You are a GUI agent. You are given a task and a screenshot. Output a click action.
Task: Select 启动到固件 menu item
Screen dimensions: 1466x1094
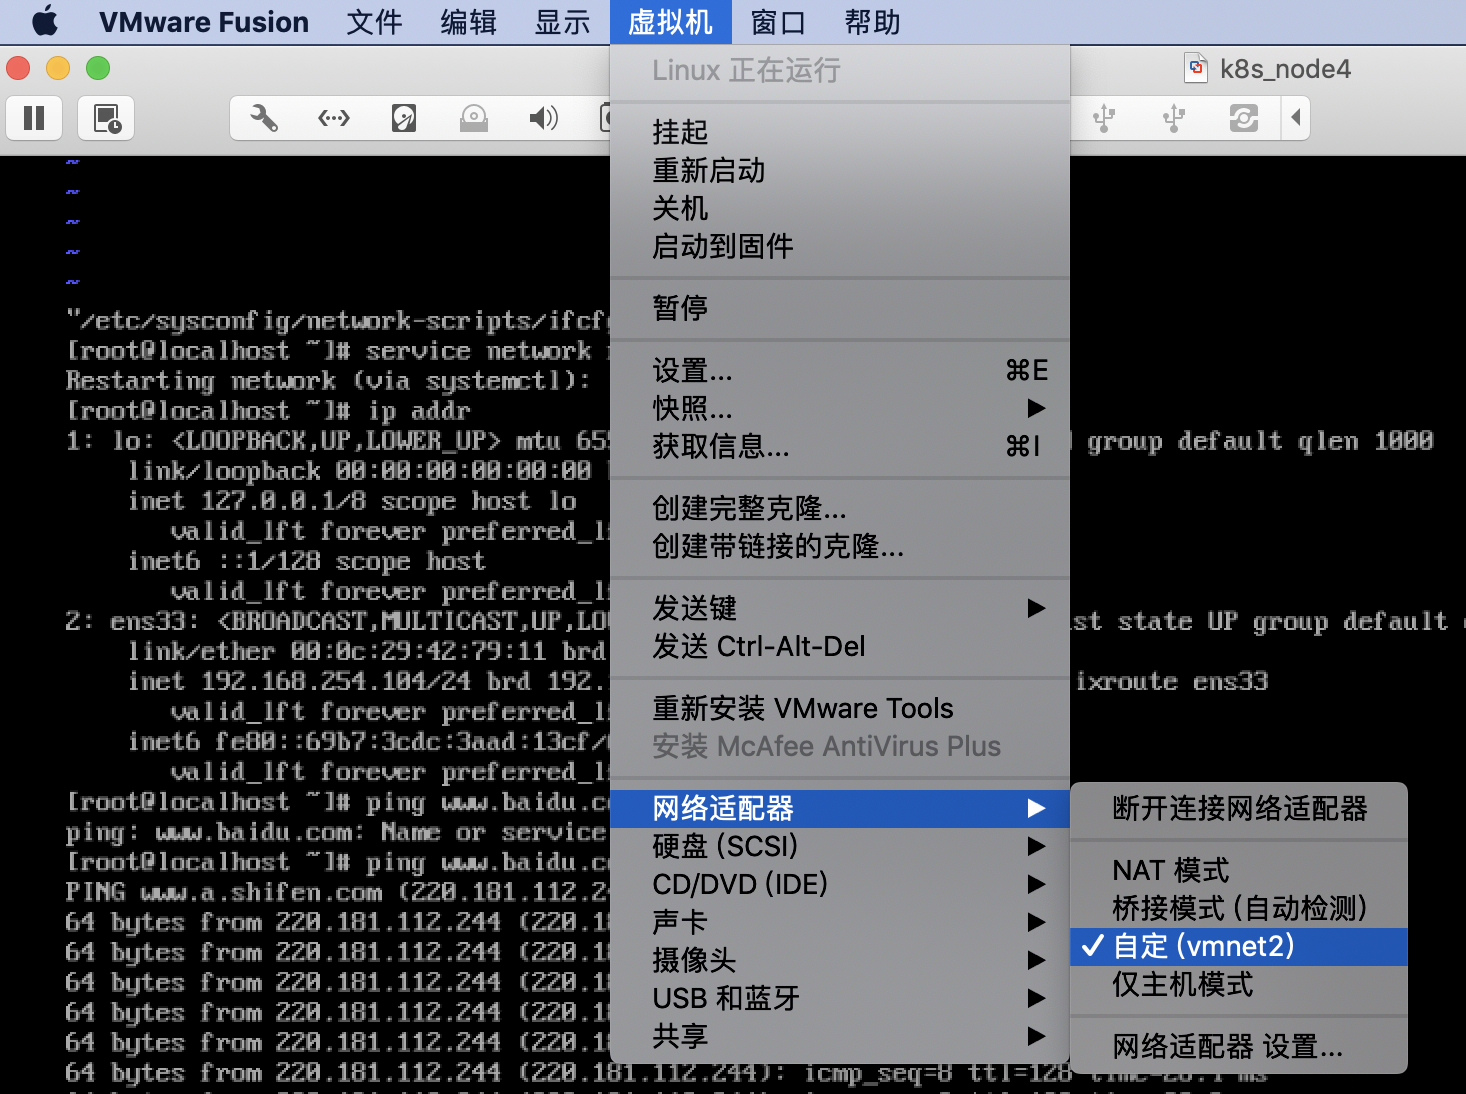tap(840, 246)
